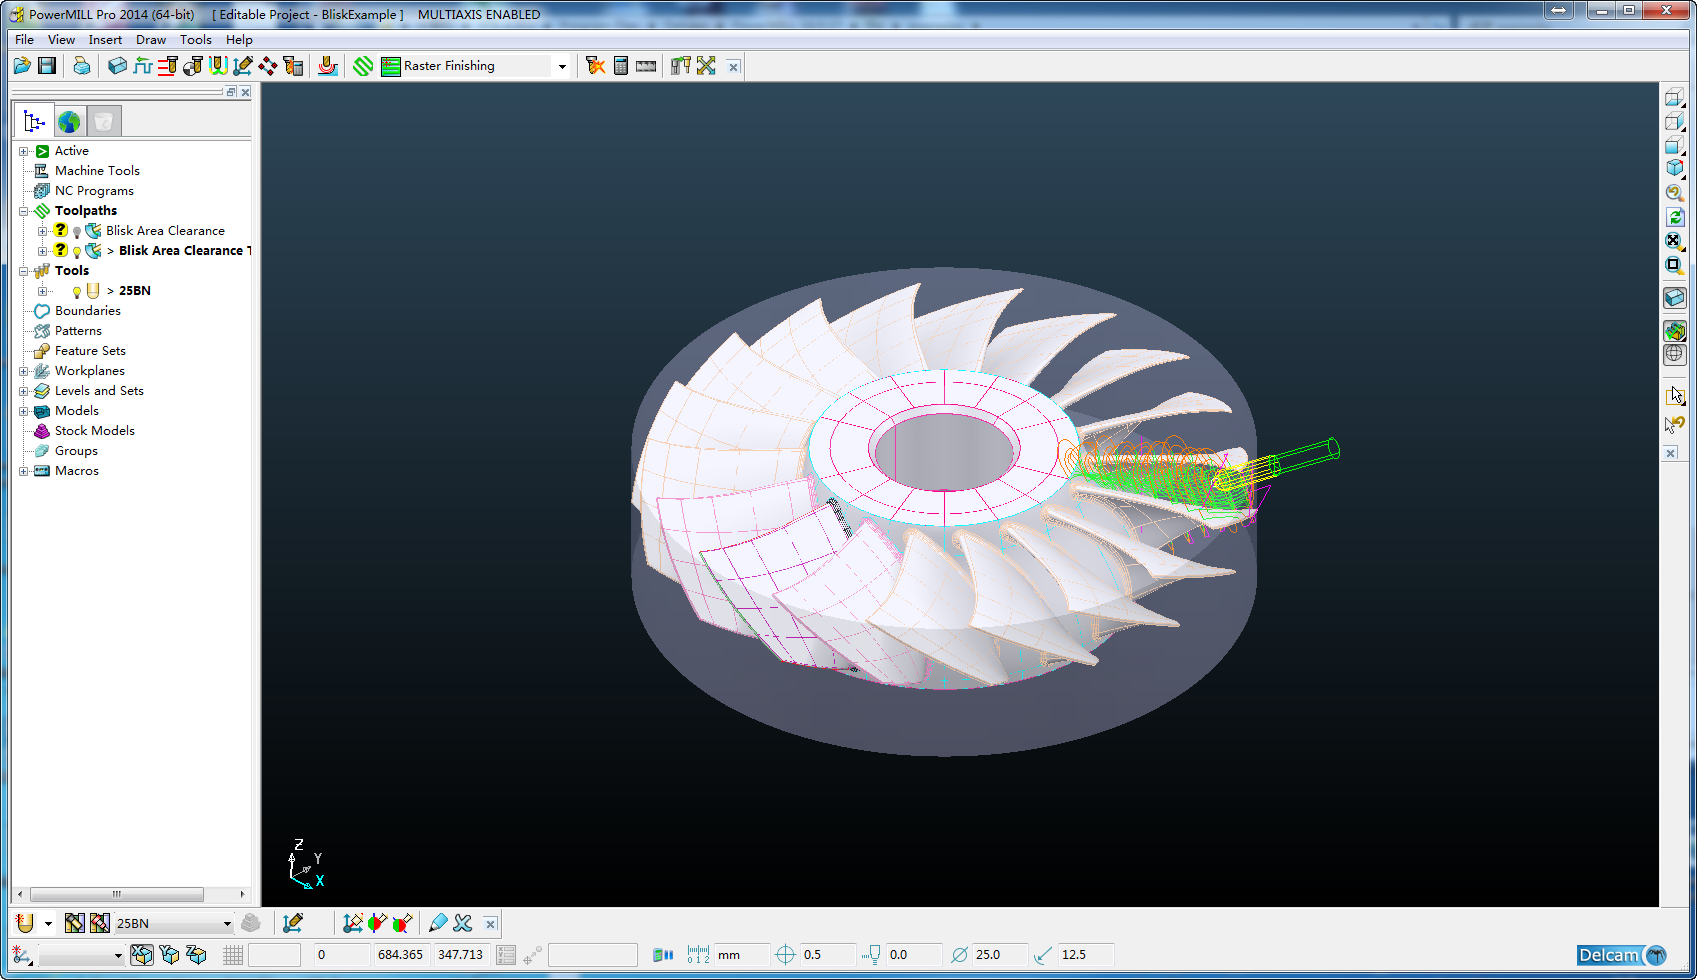Open Rapid Move Heights icon

tap(168, 66)
